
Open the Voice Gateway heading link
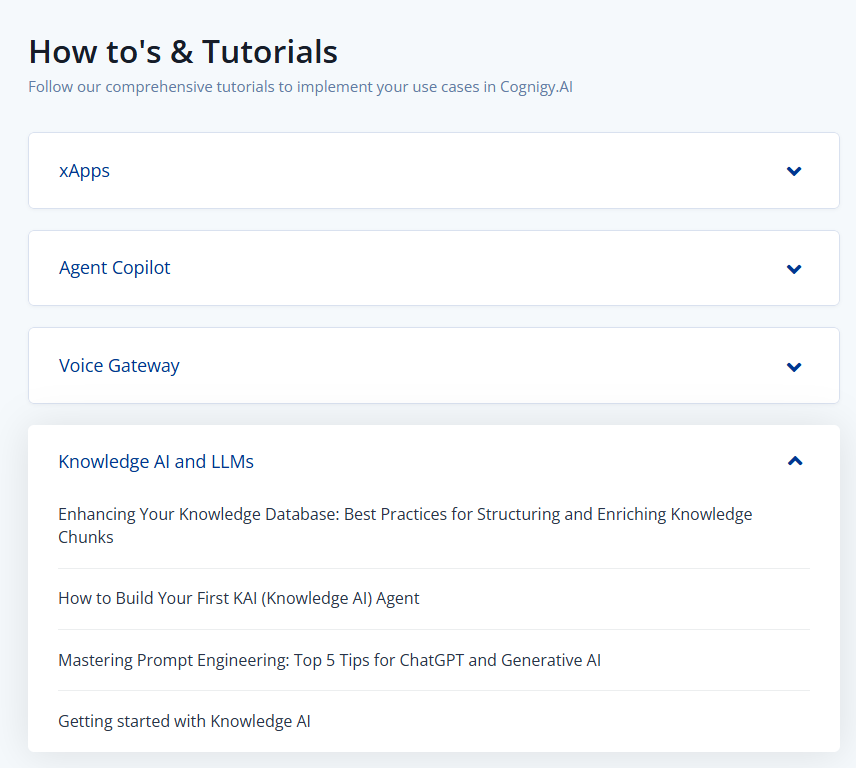[119, 366]
